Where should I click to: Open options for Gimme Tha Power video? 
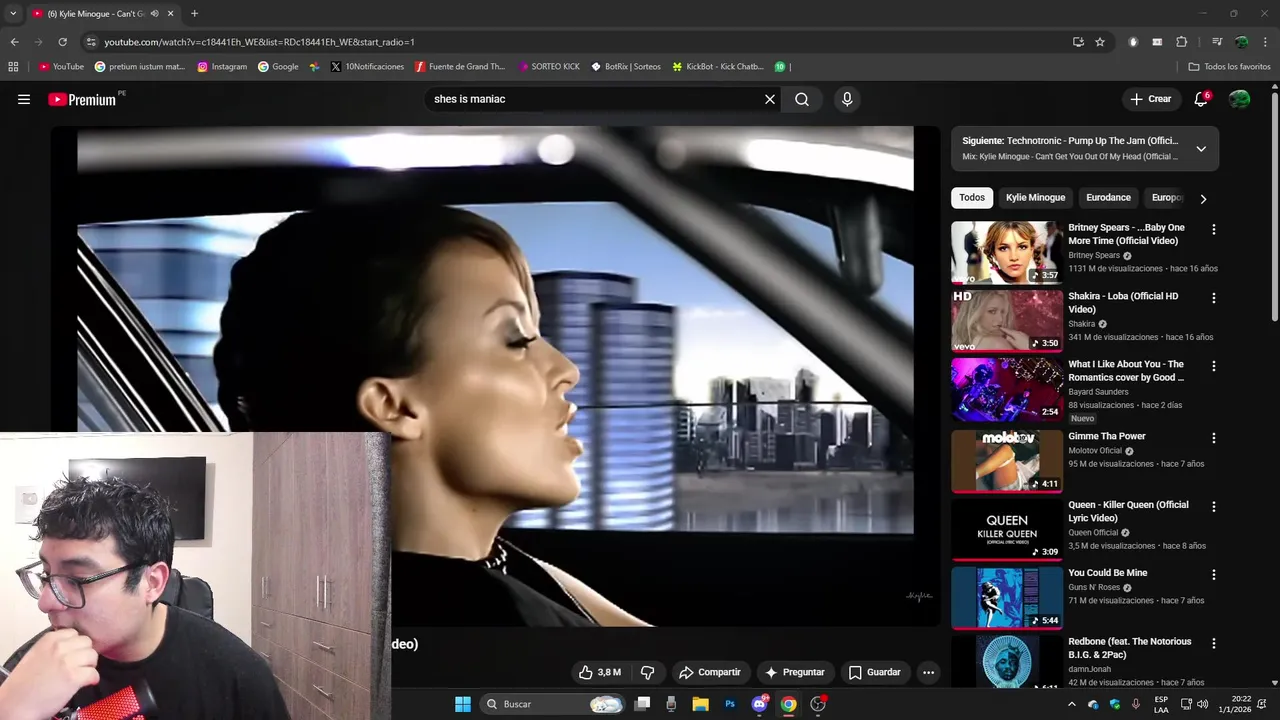(1214, 438)
